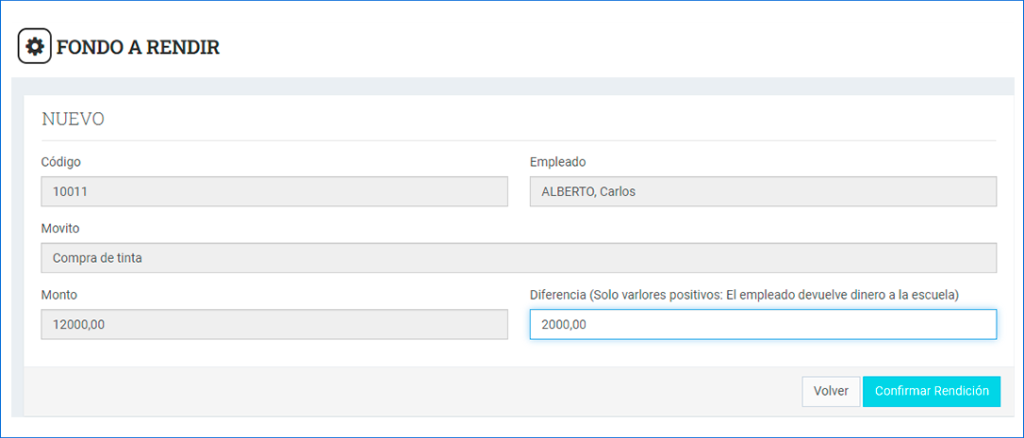Select the Código field showing 10011

coord(274,192)
